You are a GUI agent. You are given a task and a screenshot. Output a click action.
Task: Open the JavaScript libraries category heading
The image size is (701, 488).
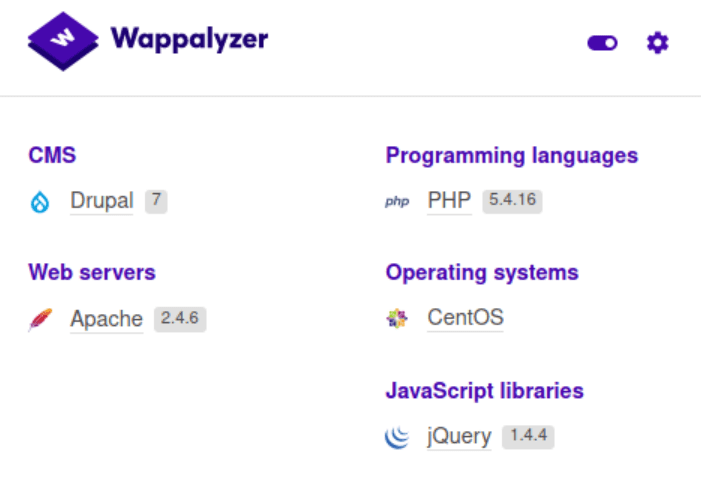485,391
